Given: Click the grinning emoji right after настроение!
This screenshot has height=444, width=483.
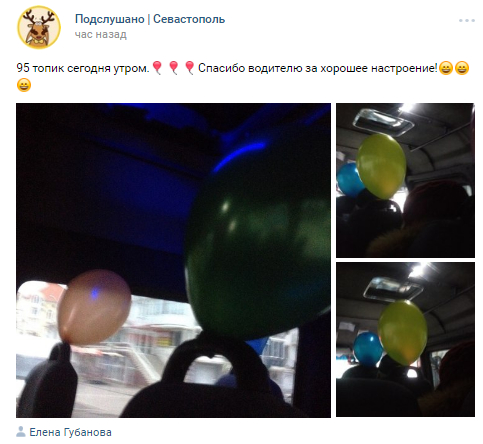Looking at the screenshot, I should tap(446, 68).
